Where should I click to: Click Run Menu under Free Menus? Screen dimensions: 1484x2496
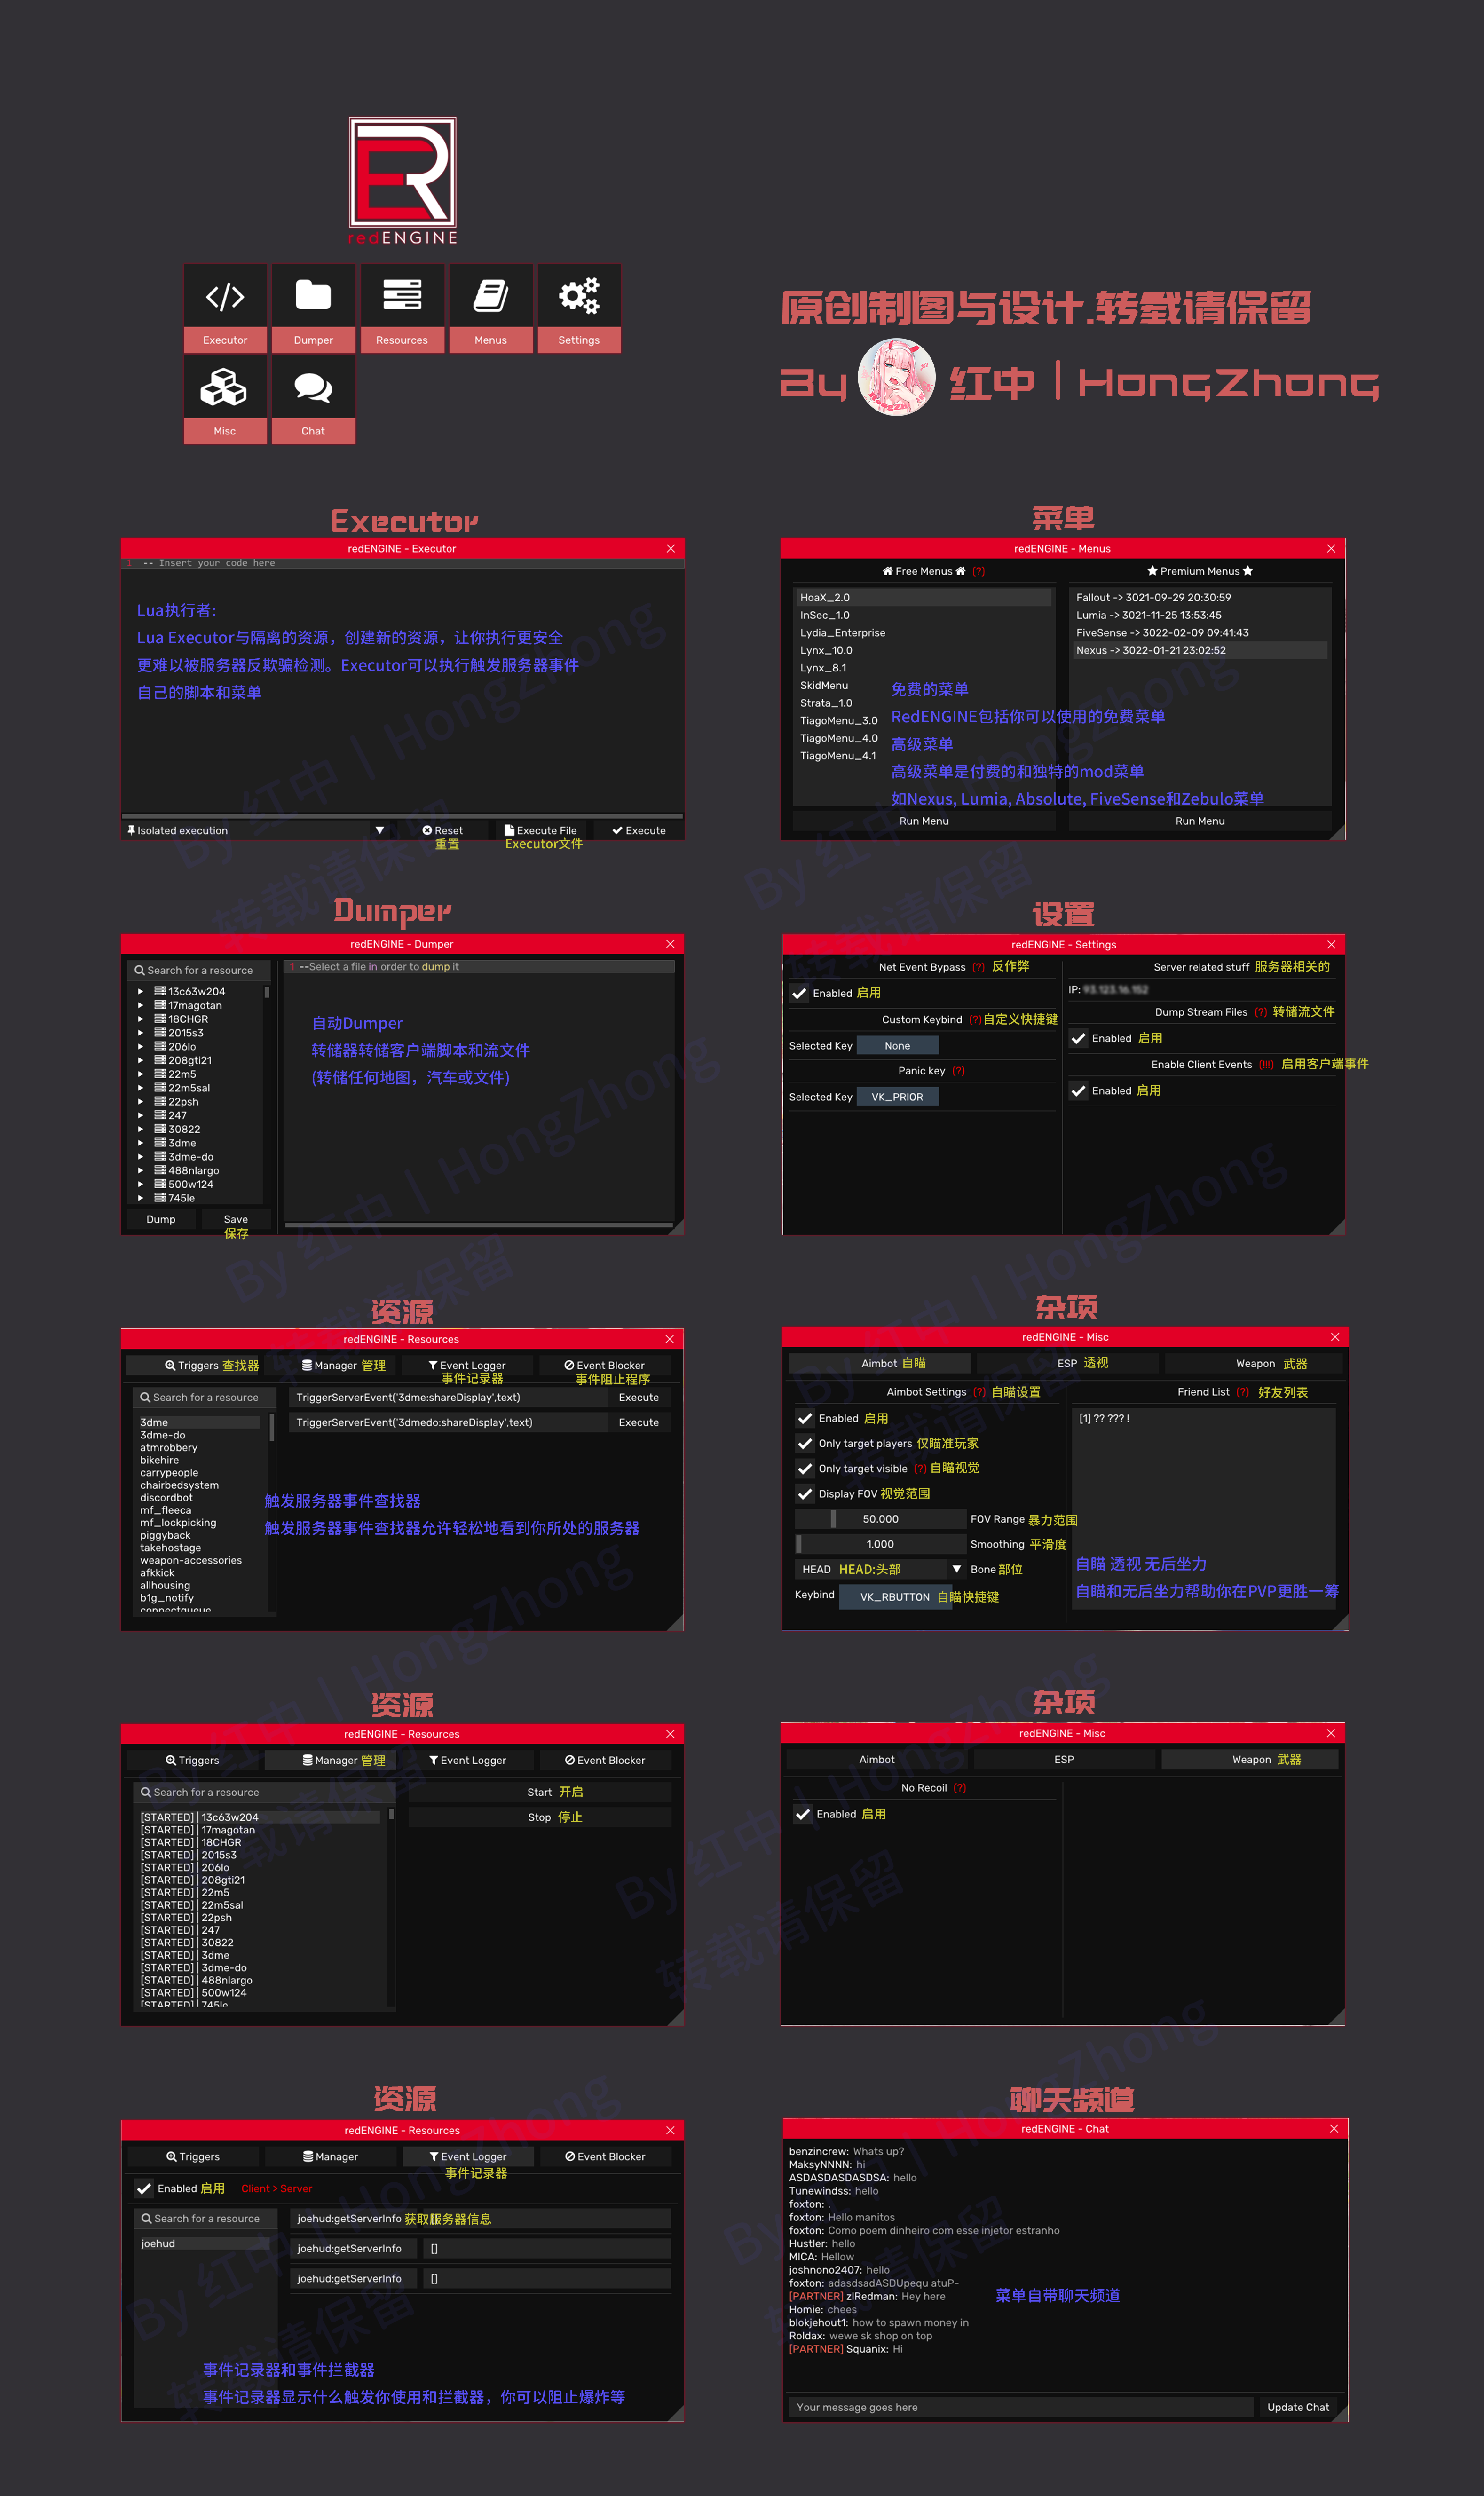923,821
